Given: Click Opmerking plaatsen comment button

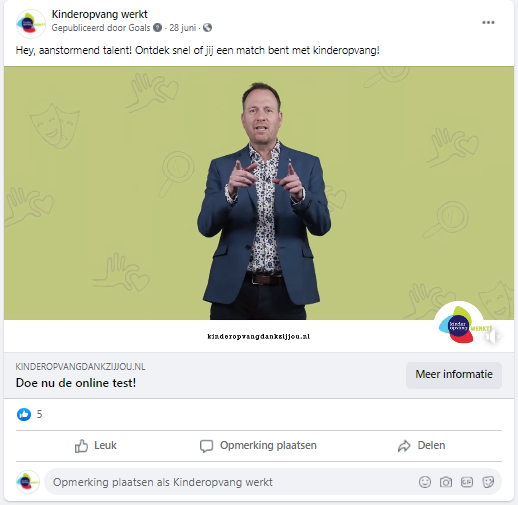Looking at the screenshot, I should pyautogui.click(x=258, y=446).
